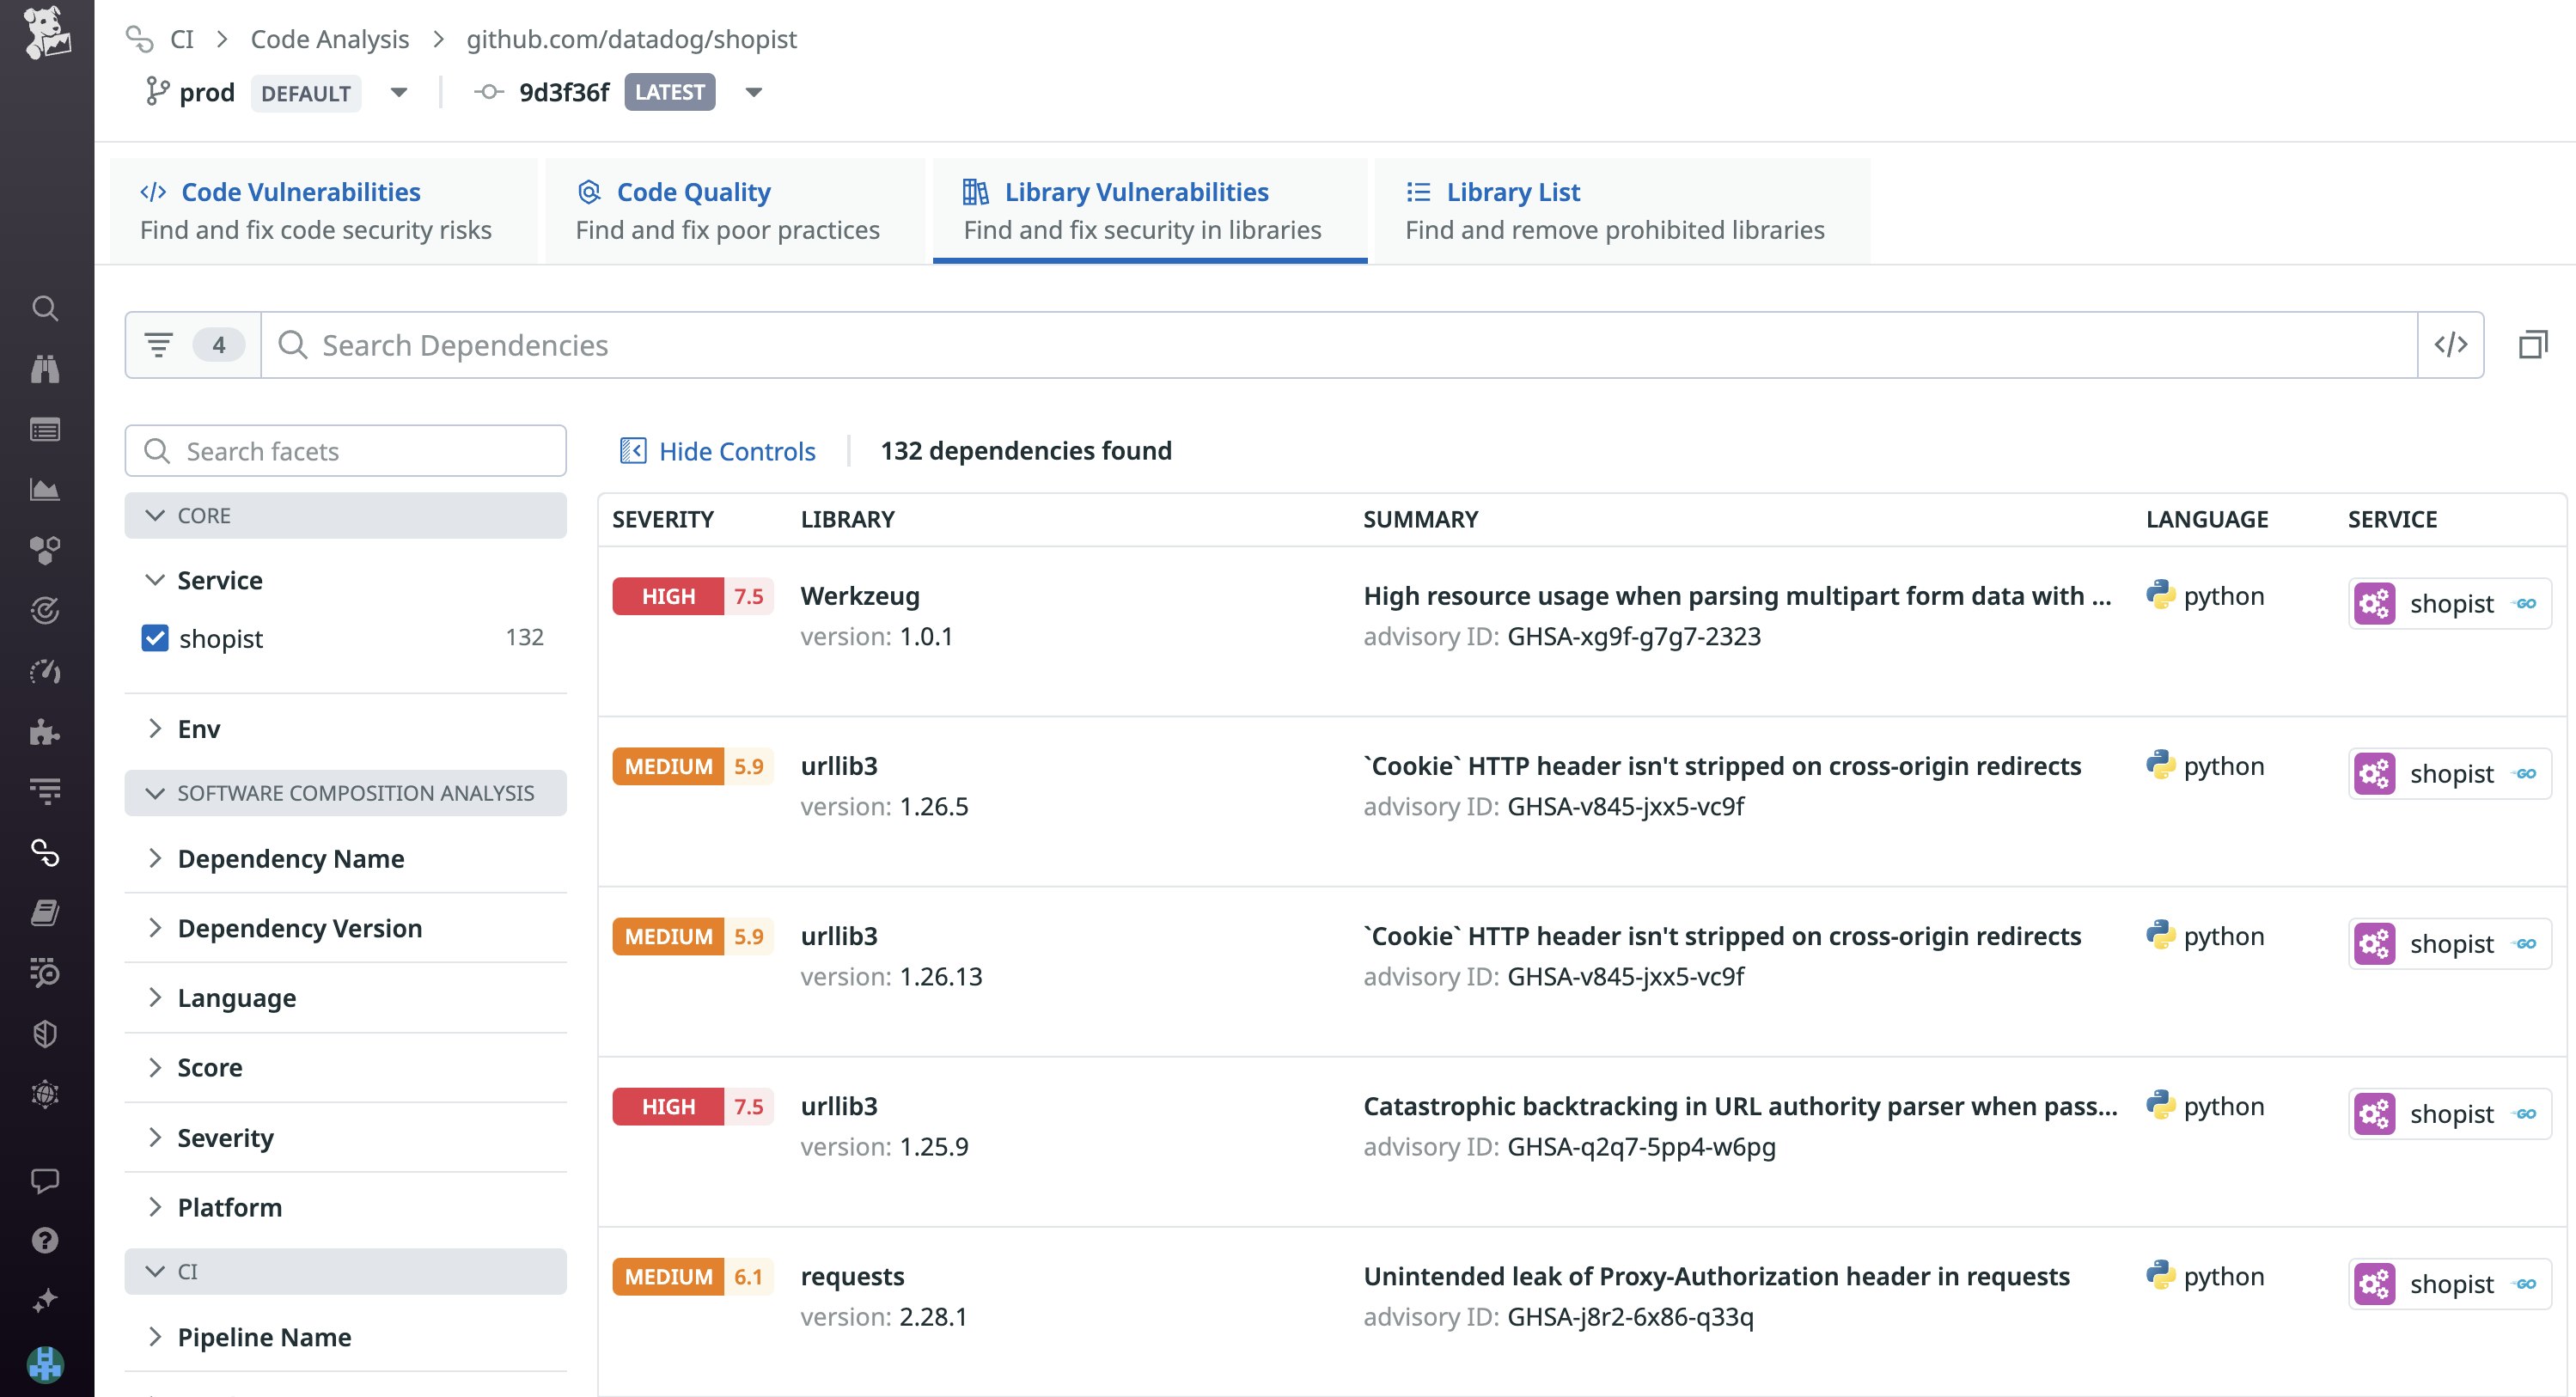Select the Security shield icon in sidebar
The image size is (2576, 1397).
(x=45, y=1033)
